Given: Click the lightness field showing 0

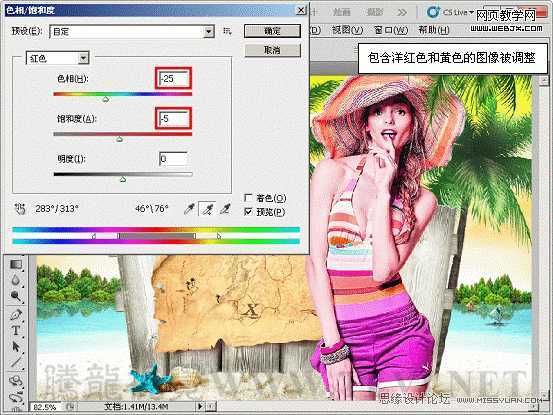Looking at the screenshot, I should click(x=173, y=159).
